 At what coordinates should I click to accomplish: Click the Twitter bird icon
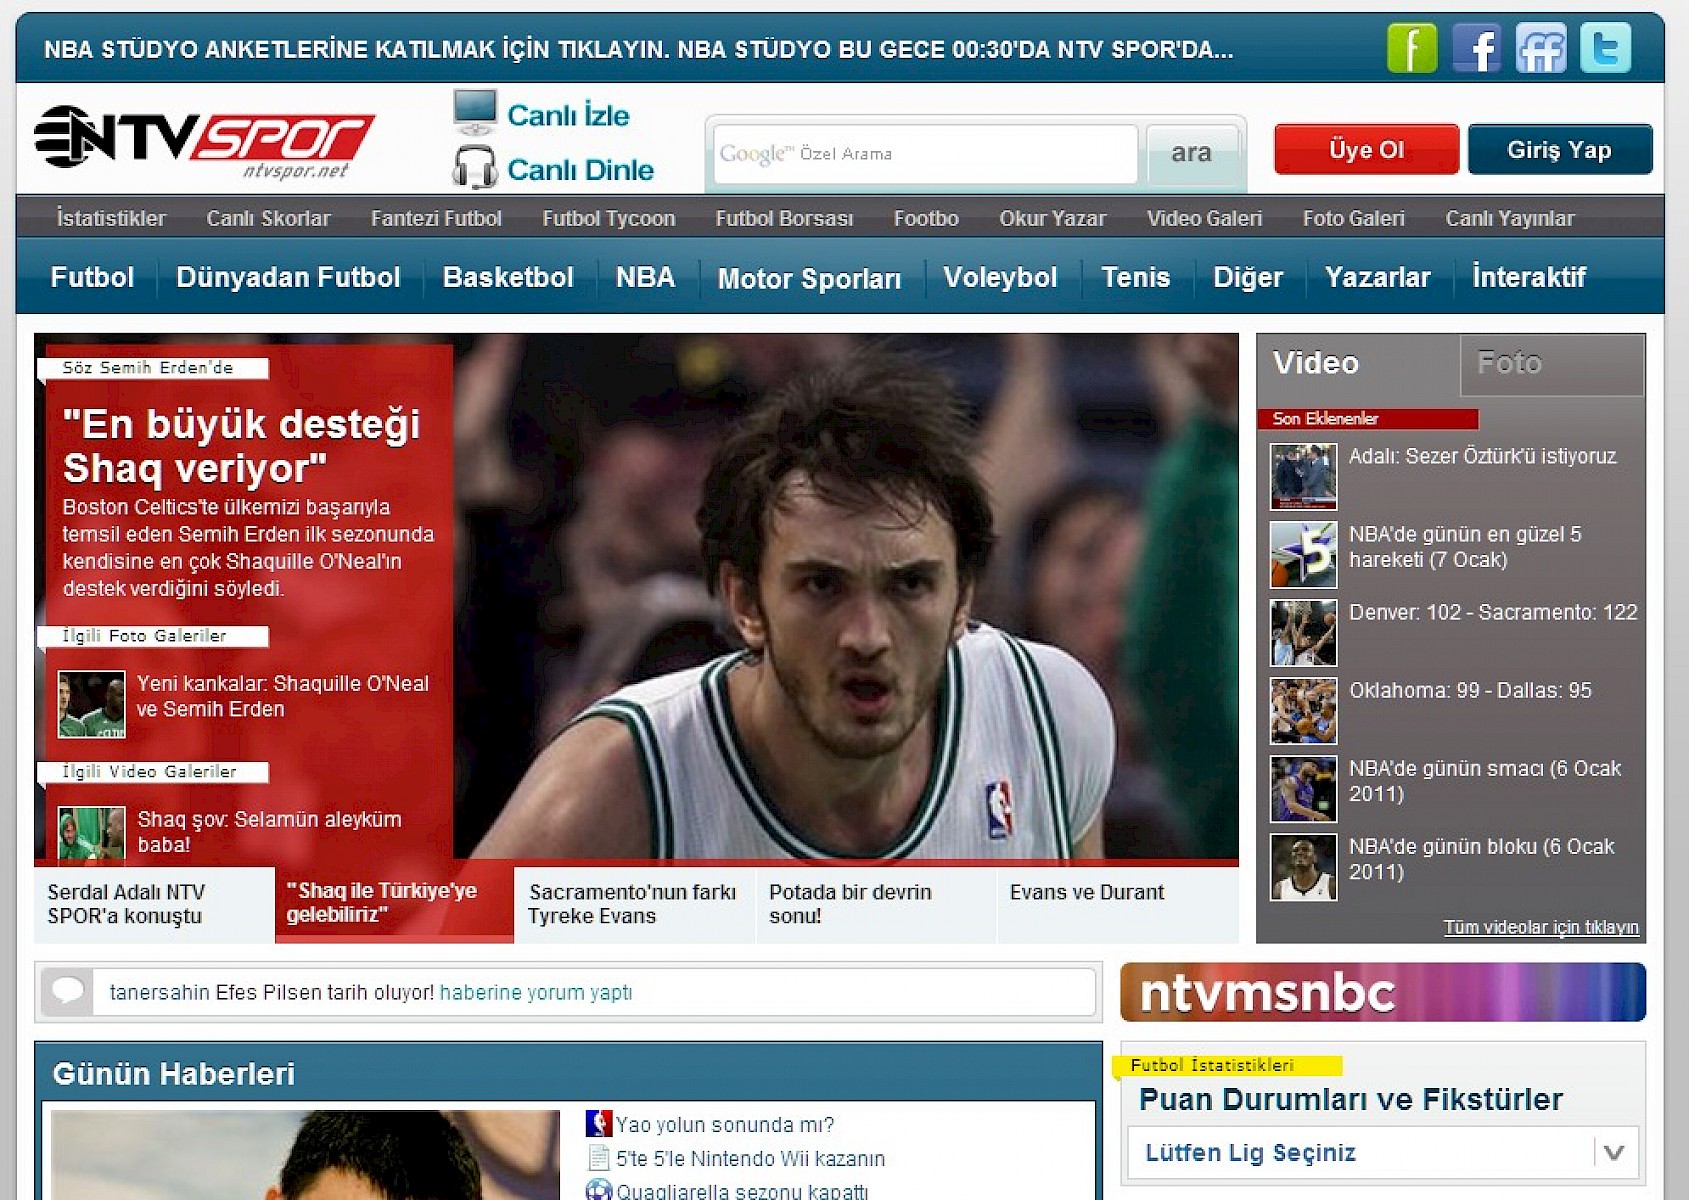point(1605,48)
